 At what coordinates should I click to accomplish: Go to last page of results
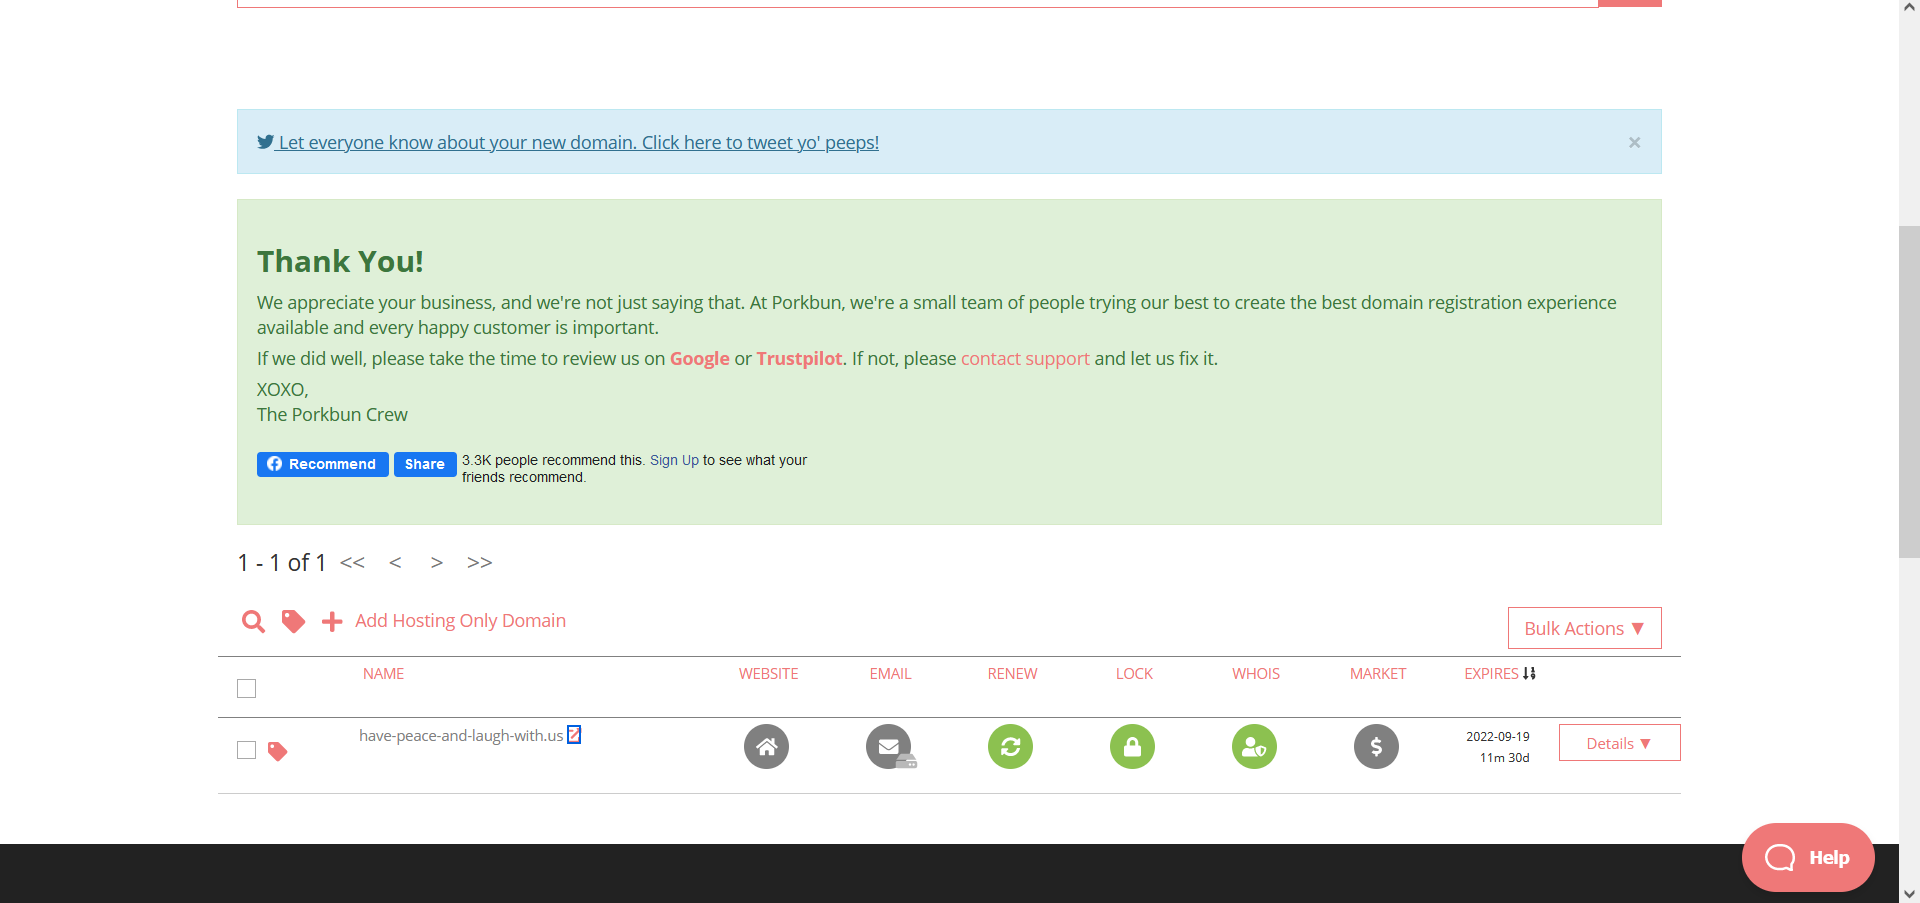[x=480, y=562]
